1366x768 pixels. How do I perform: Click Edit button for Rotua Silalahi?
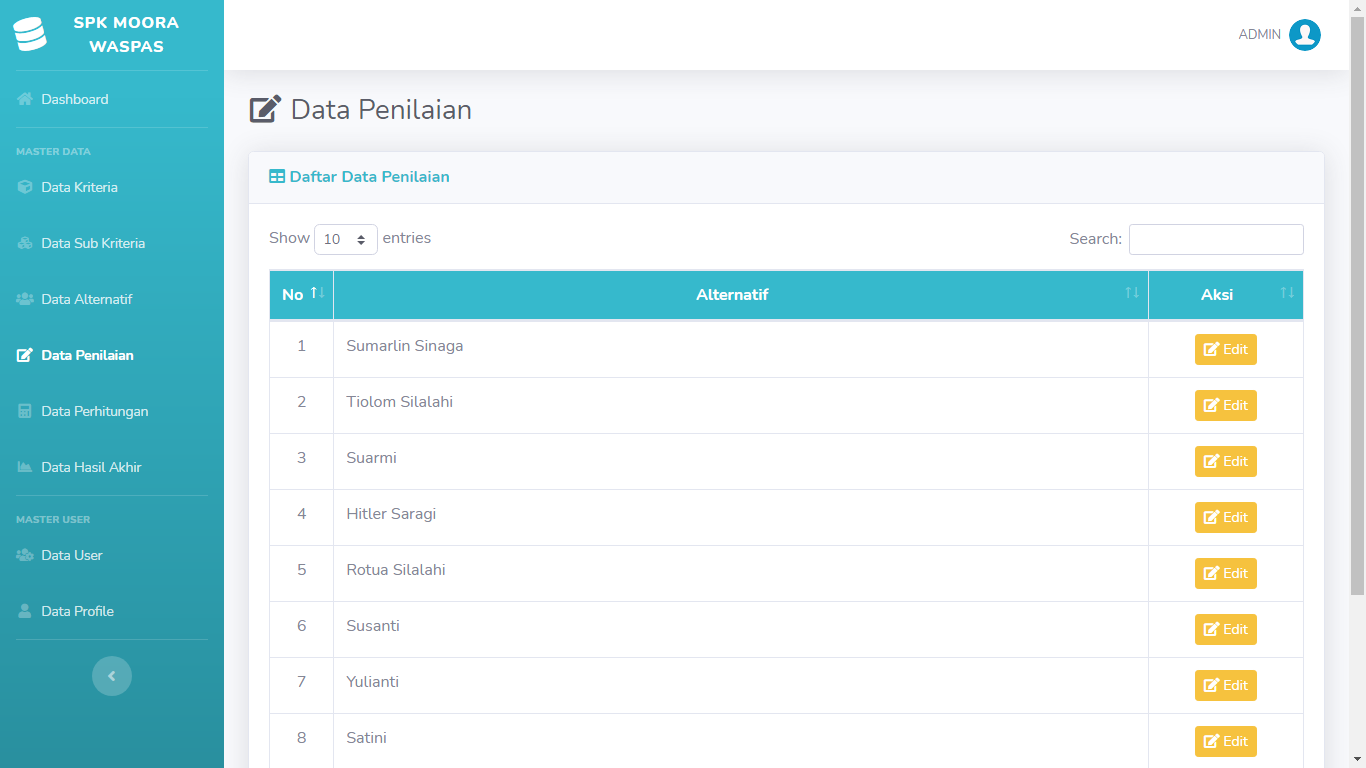tap(1225, 573)
